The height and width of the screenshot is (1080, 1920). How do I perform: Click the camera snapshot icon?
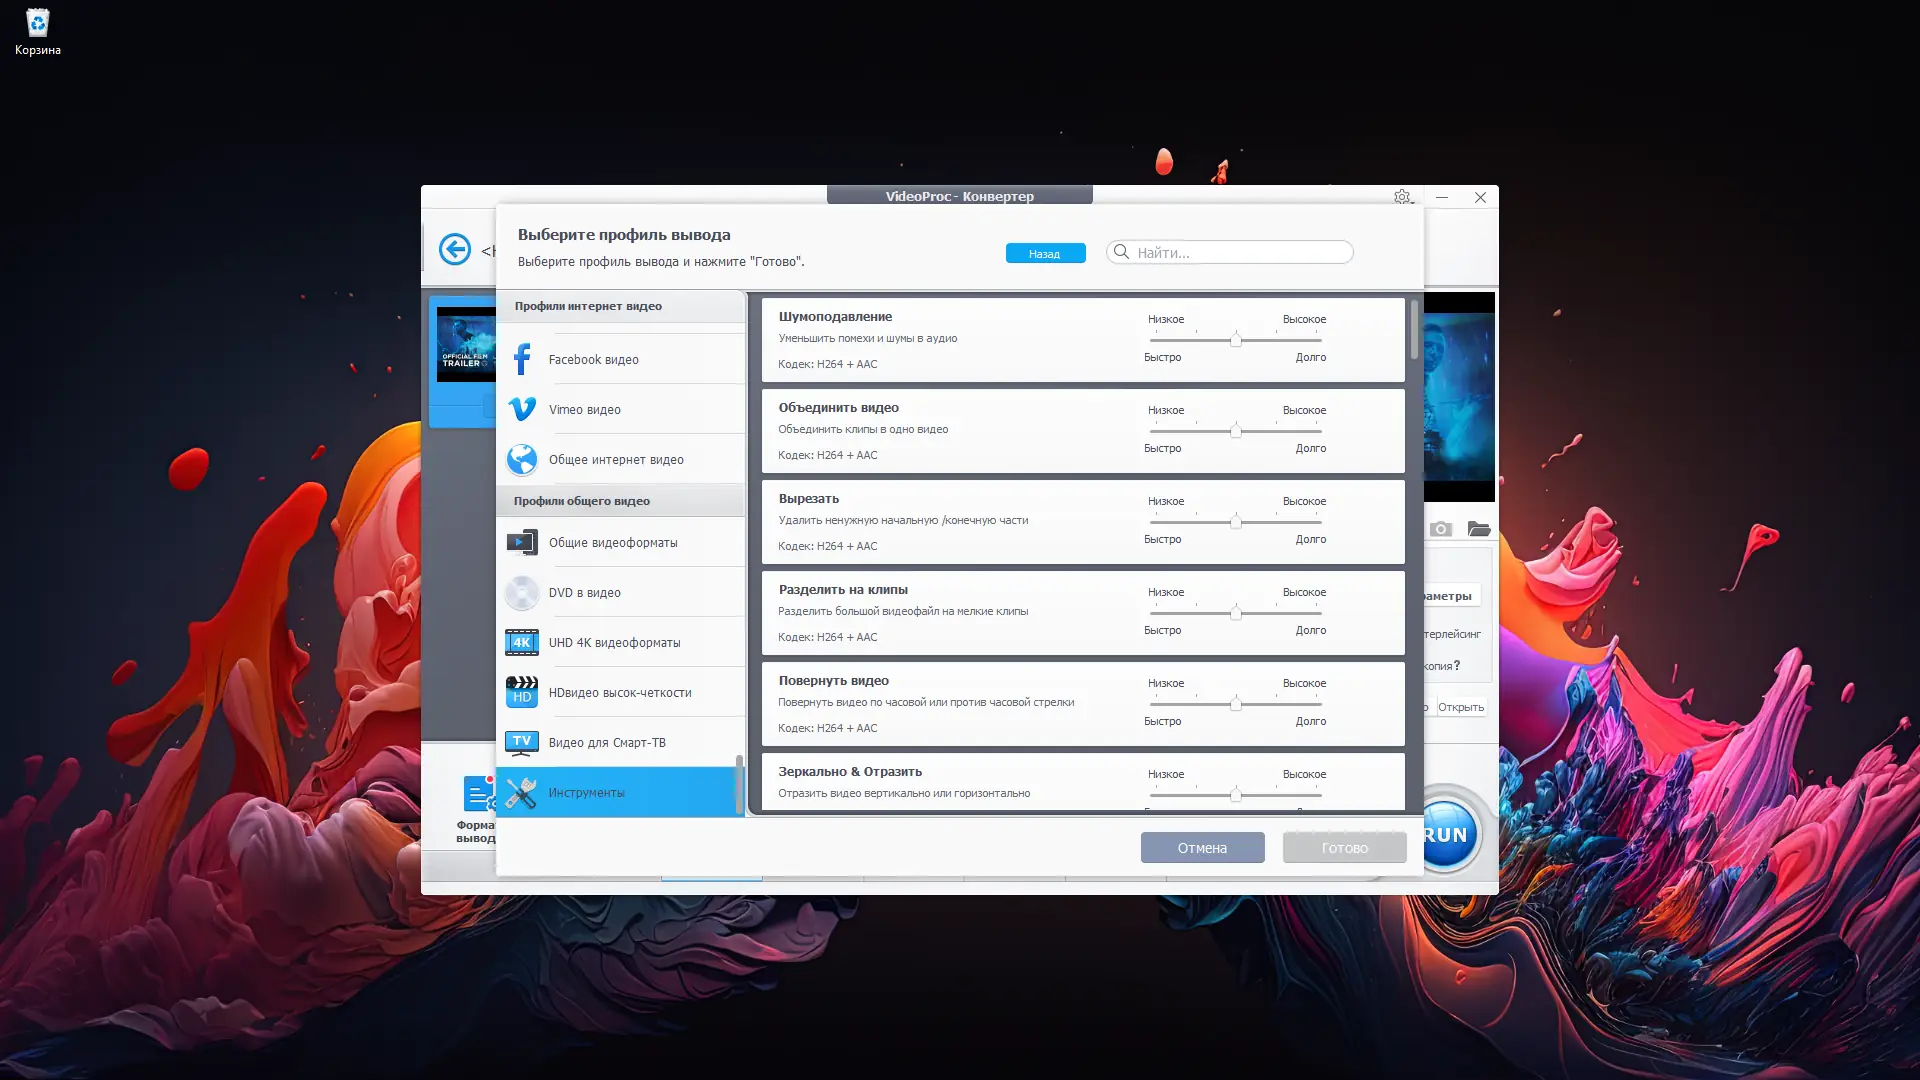point(1440,529)
